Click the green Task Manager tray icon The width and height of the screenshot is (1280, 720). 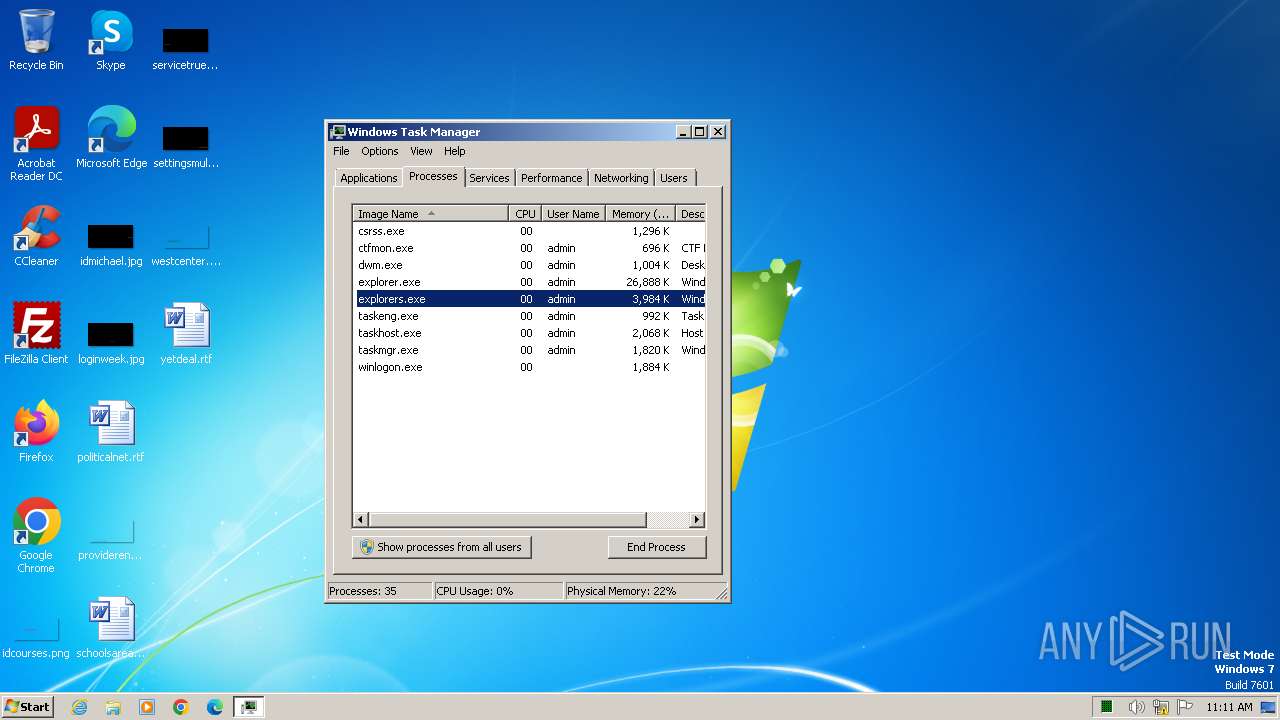tap(1107, 707)
